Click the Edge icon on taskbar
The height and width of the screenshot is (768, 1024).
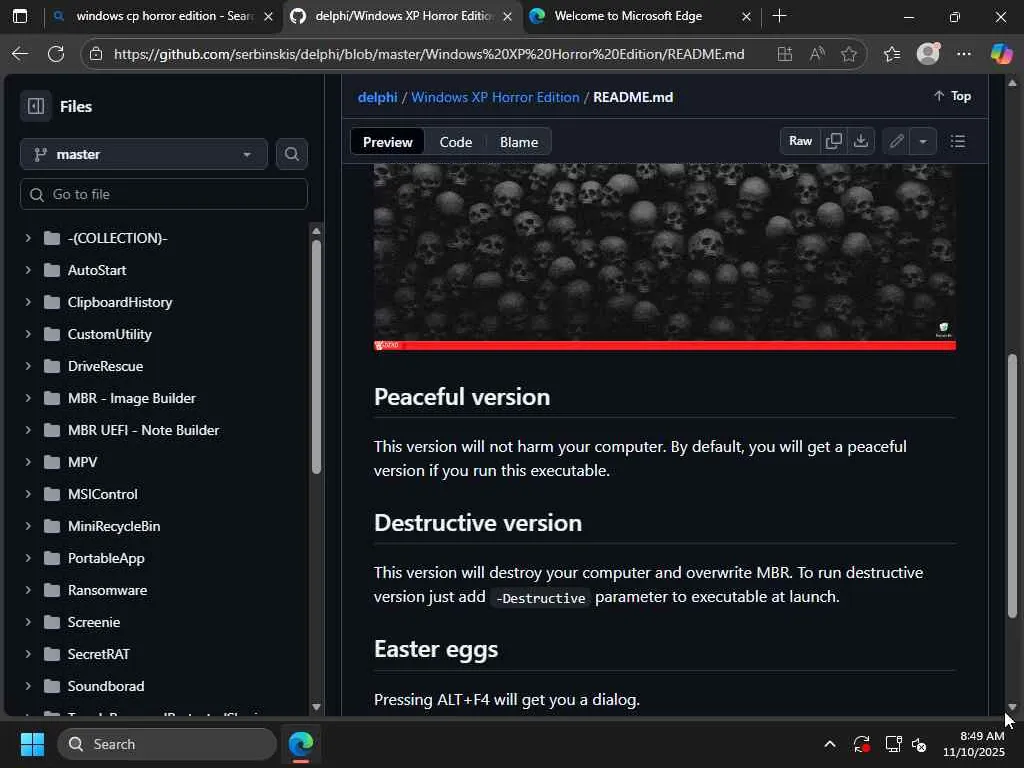[300, 744]
